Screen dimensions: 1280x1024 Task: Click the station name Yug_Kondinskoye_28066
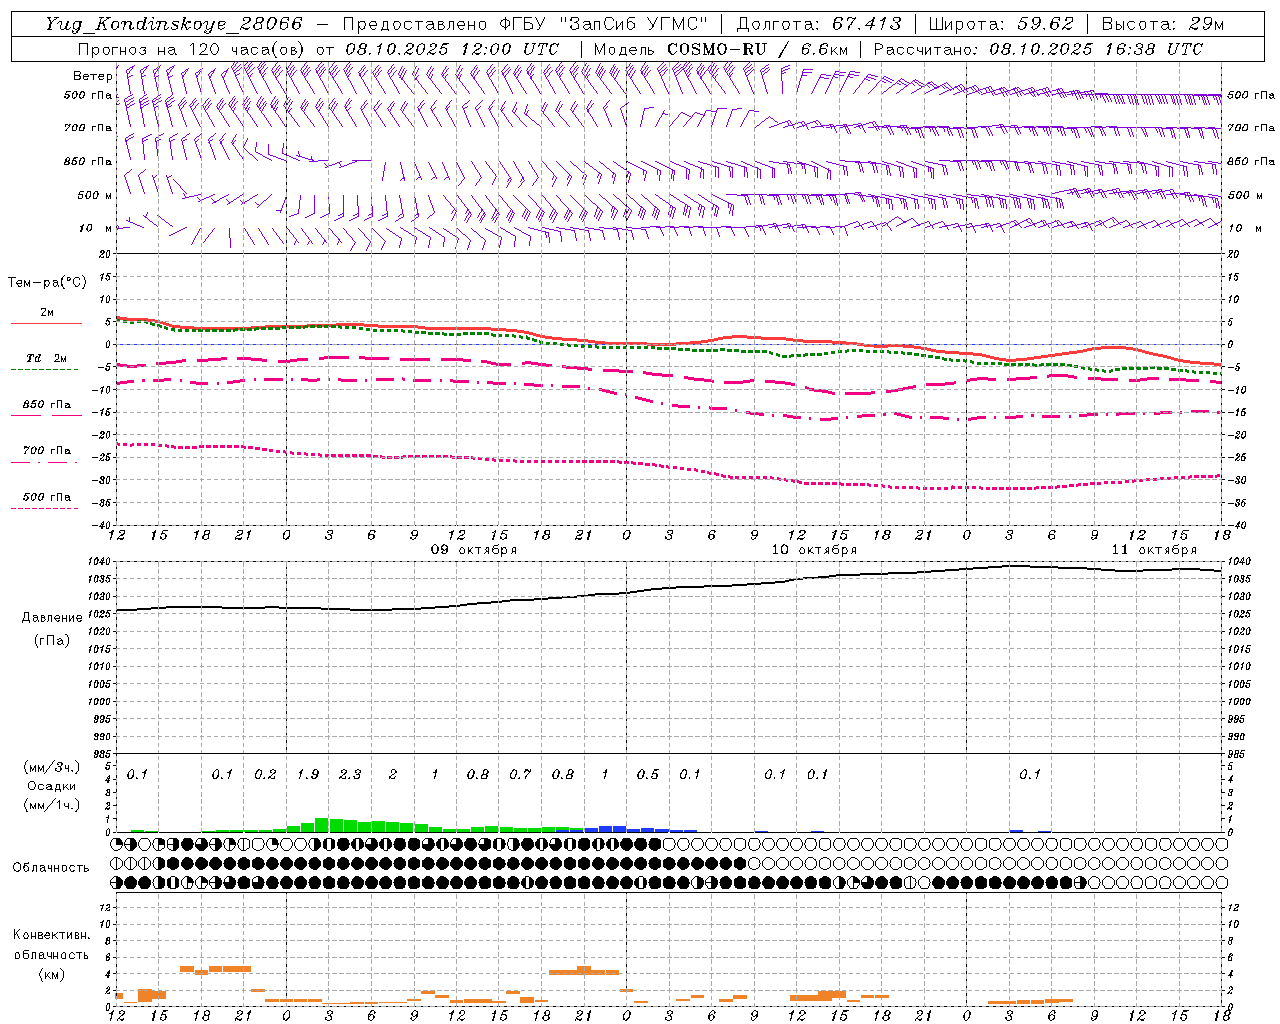pyautogui.click(x=173, y=24)
